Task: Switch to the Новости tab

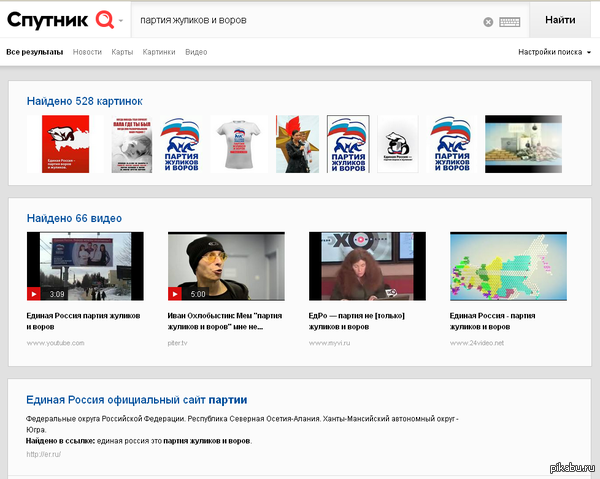Action: click(x=87, y=51)
